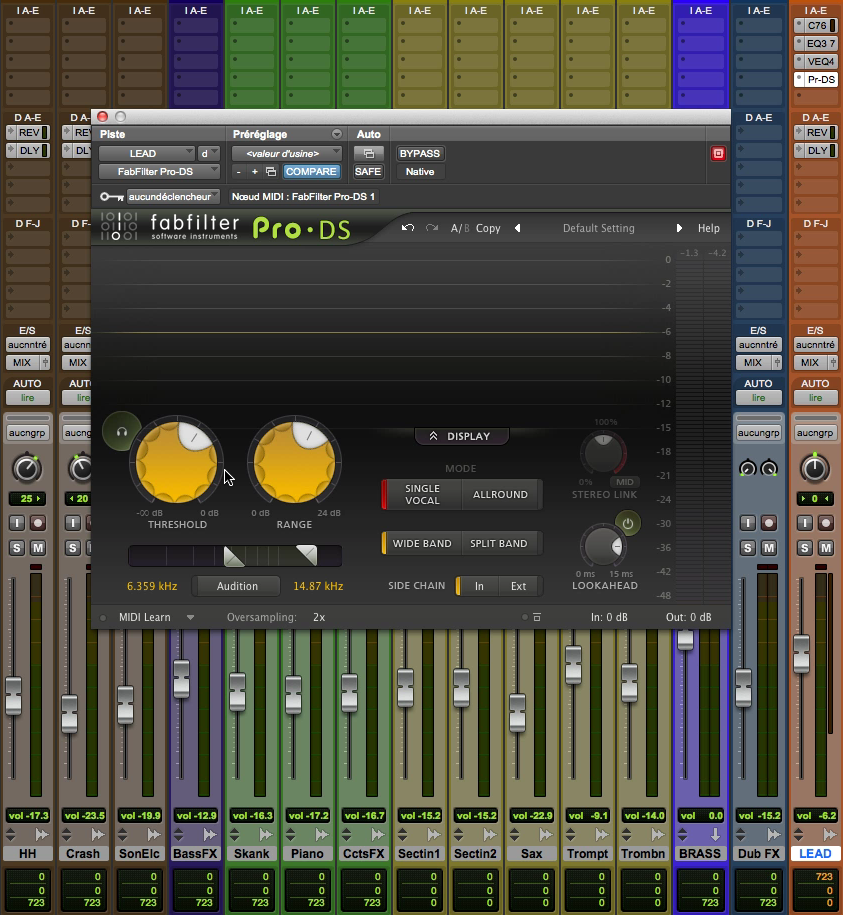Select SINGLE VOCAL mode
This screenshot has height=915, width=843.
point(422,494)
